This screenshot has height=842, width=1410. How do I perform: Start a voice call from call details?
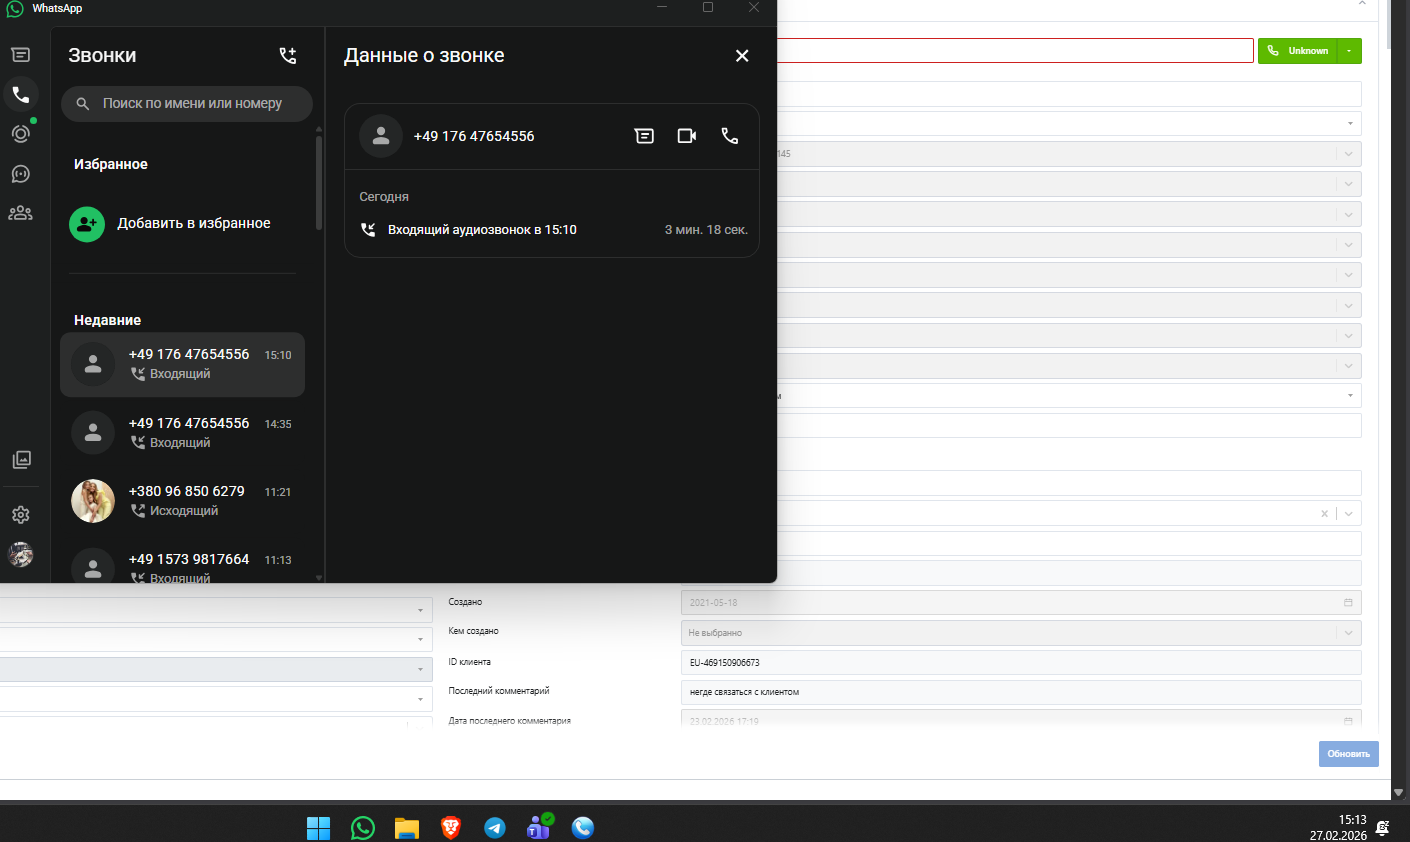coord(730,136)
